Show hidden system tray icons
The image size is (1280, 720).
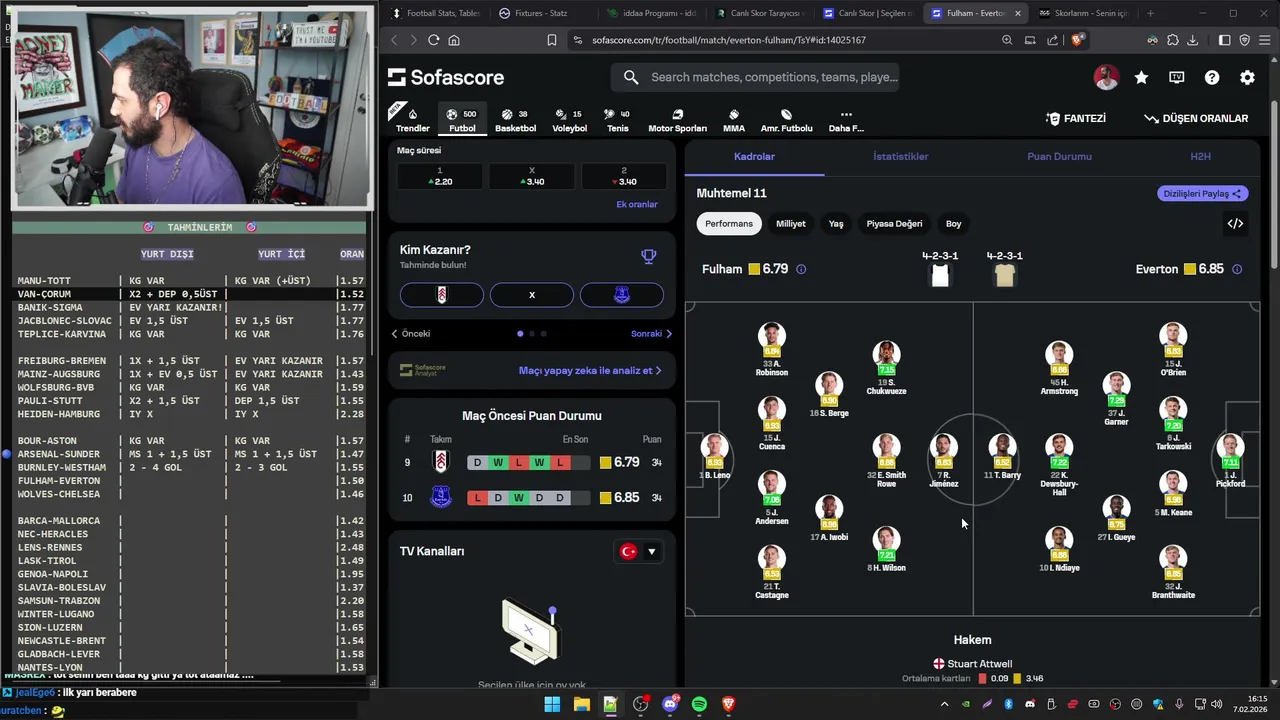(944, 704)
